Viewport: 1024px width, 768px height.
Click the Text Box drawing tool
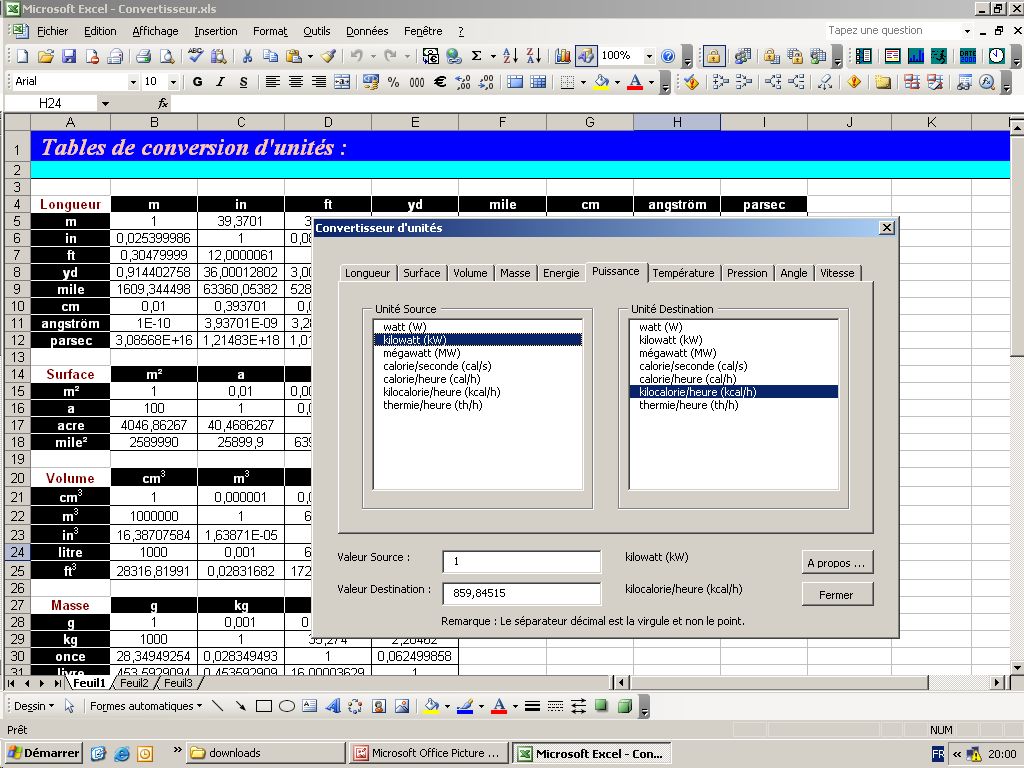[310, 706]
